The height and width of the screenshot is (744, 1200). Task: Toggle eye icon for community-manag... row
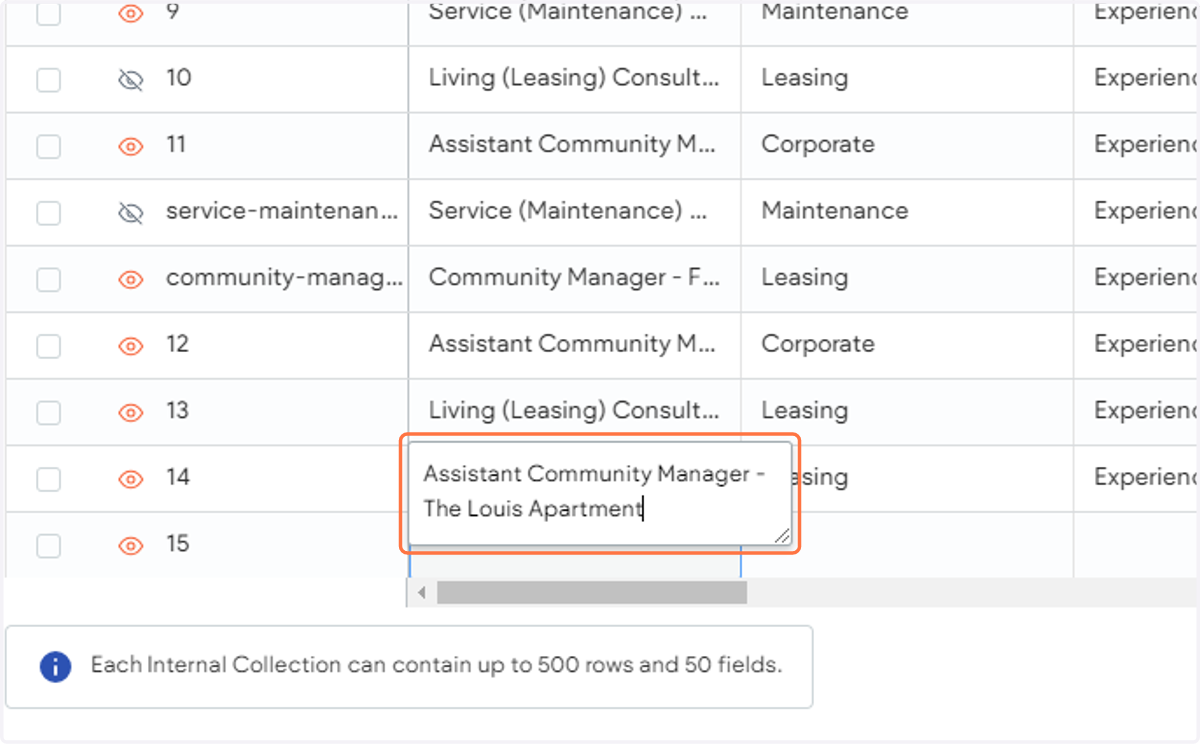click(x=131, y=279)
